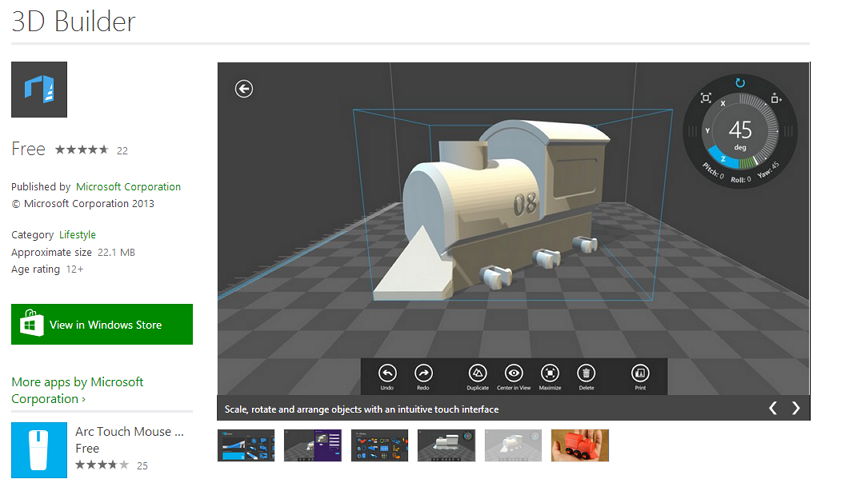Click View in Windows Store button

tap(102, 325)
